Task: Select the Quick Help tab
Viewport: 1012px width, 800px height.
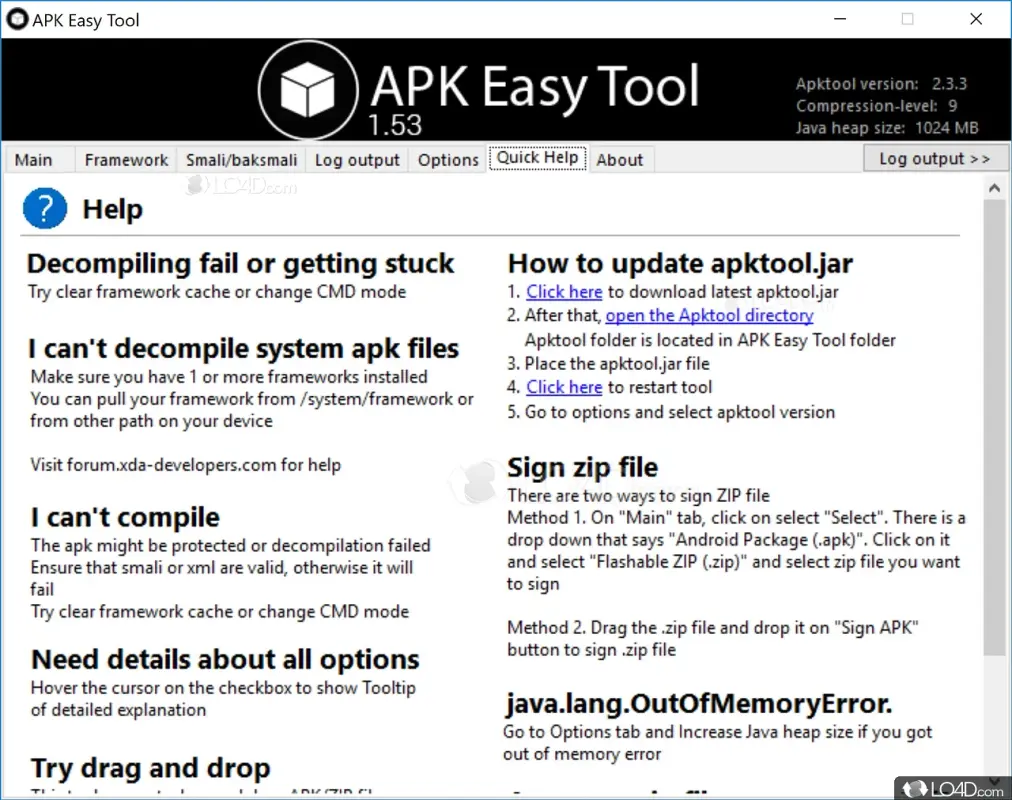Action: (x=537, y=158)
